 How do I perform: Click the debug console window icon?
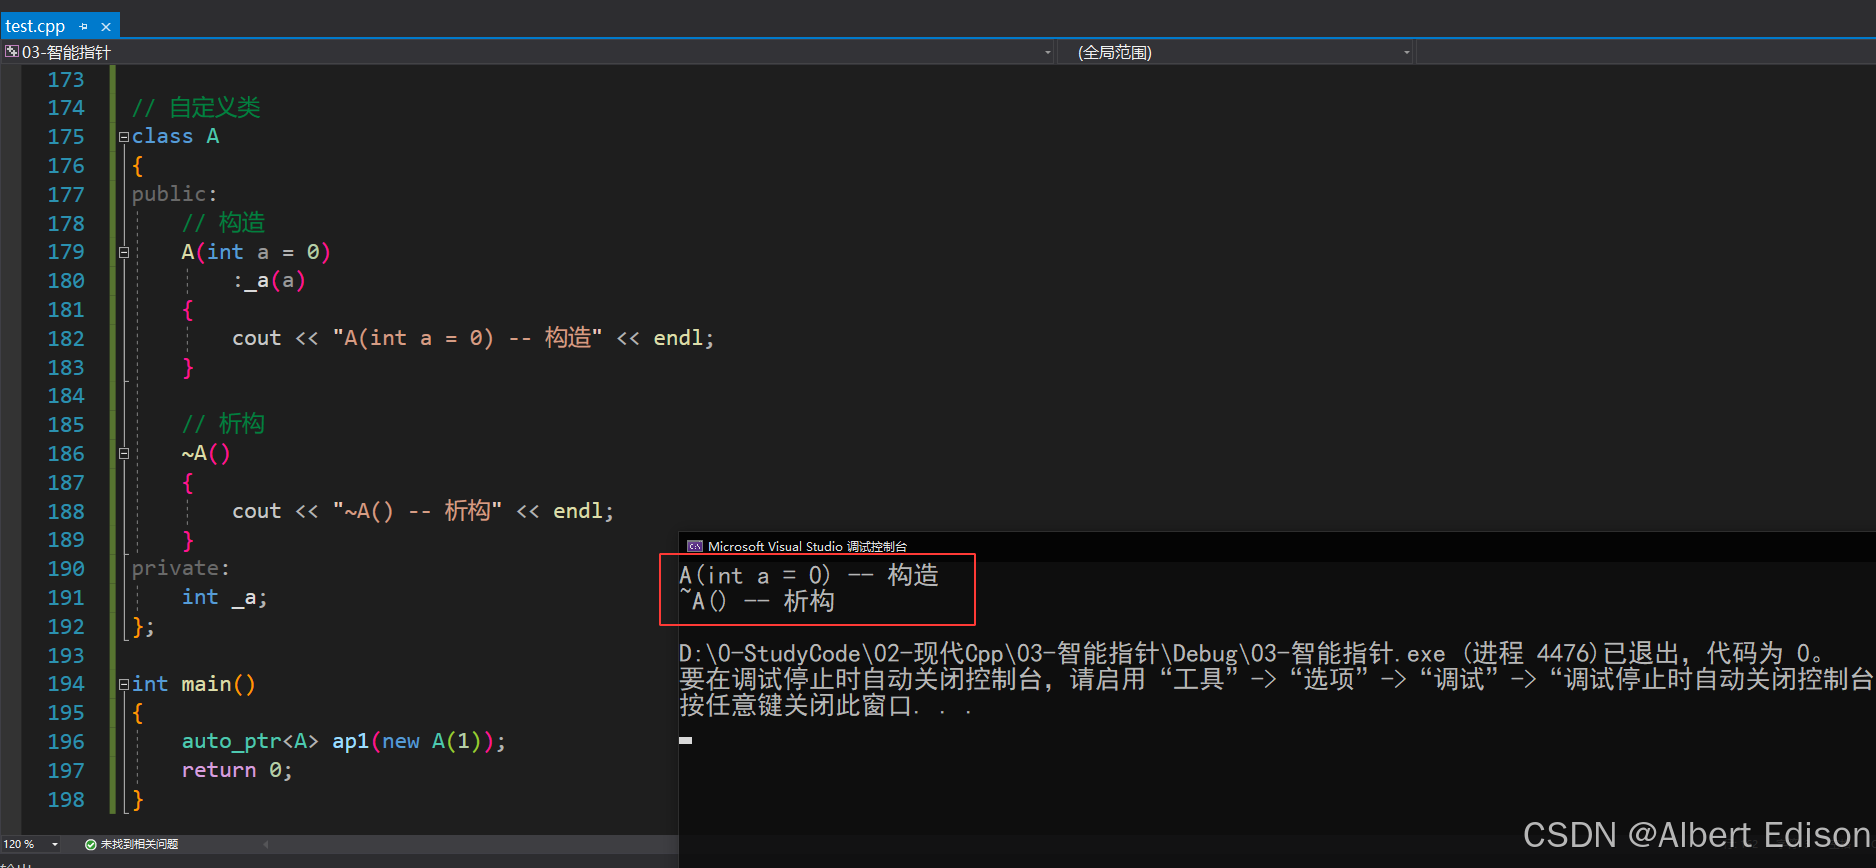695,546
